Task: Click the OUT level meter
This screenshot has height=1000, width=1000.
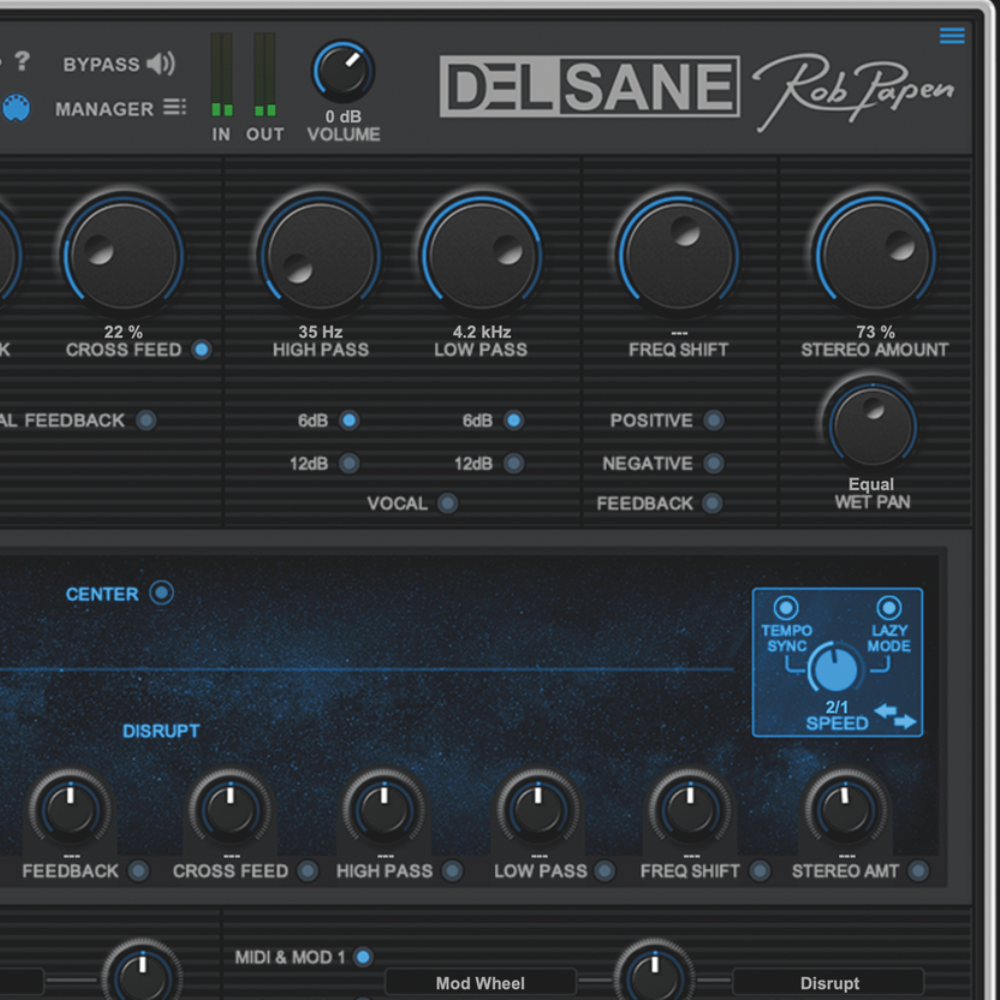Action: [x=265, y=75]
